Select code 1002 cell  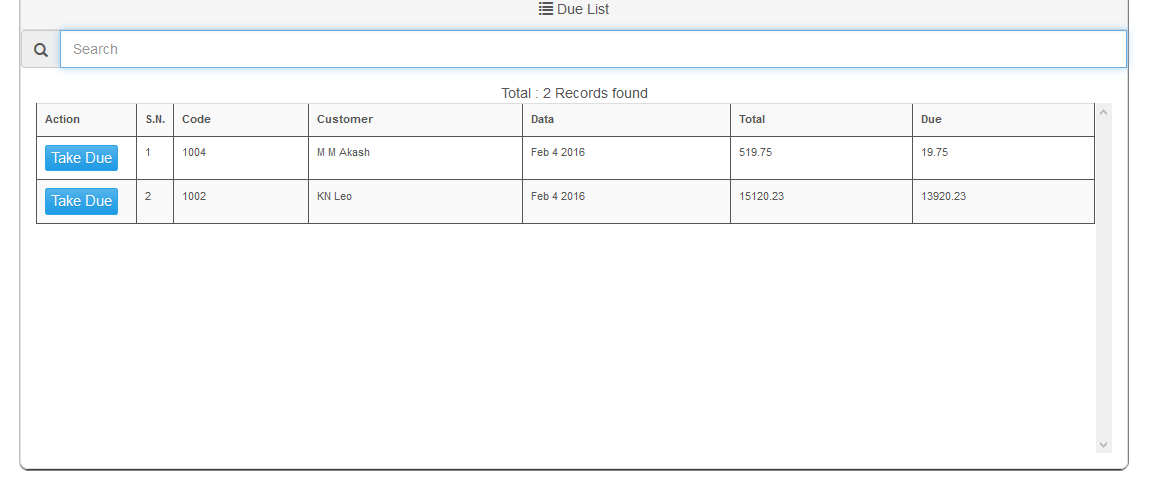(x=194, y=196)
